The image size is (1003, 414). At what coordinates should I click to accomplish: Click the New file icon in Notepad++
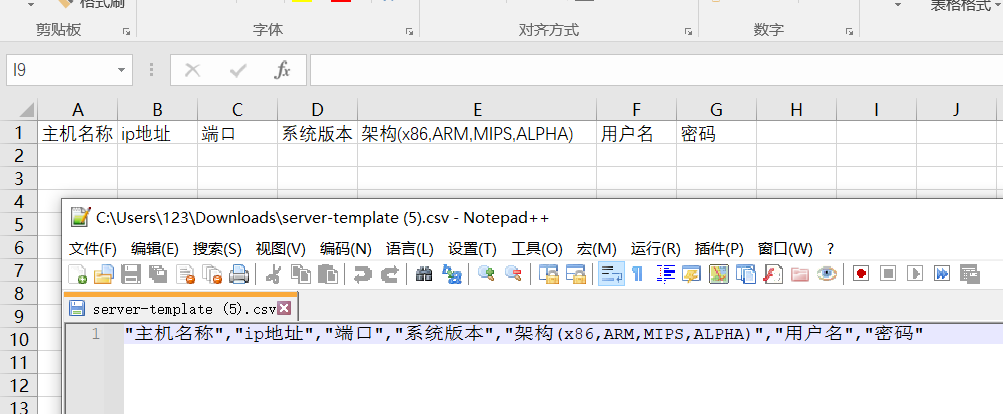pyautogui.click(x=77, y=274)
